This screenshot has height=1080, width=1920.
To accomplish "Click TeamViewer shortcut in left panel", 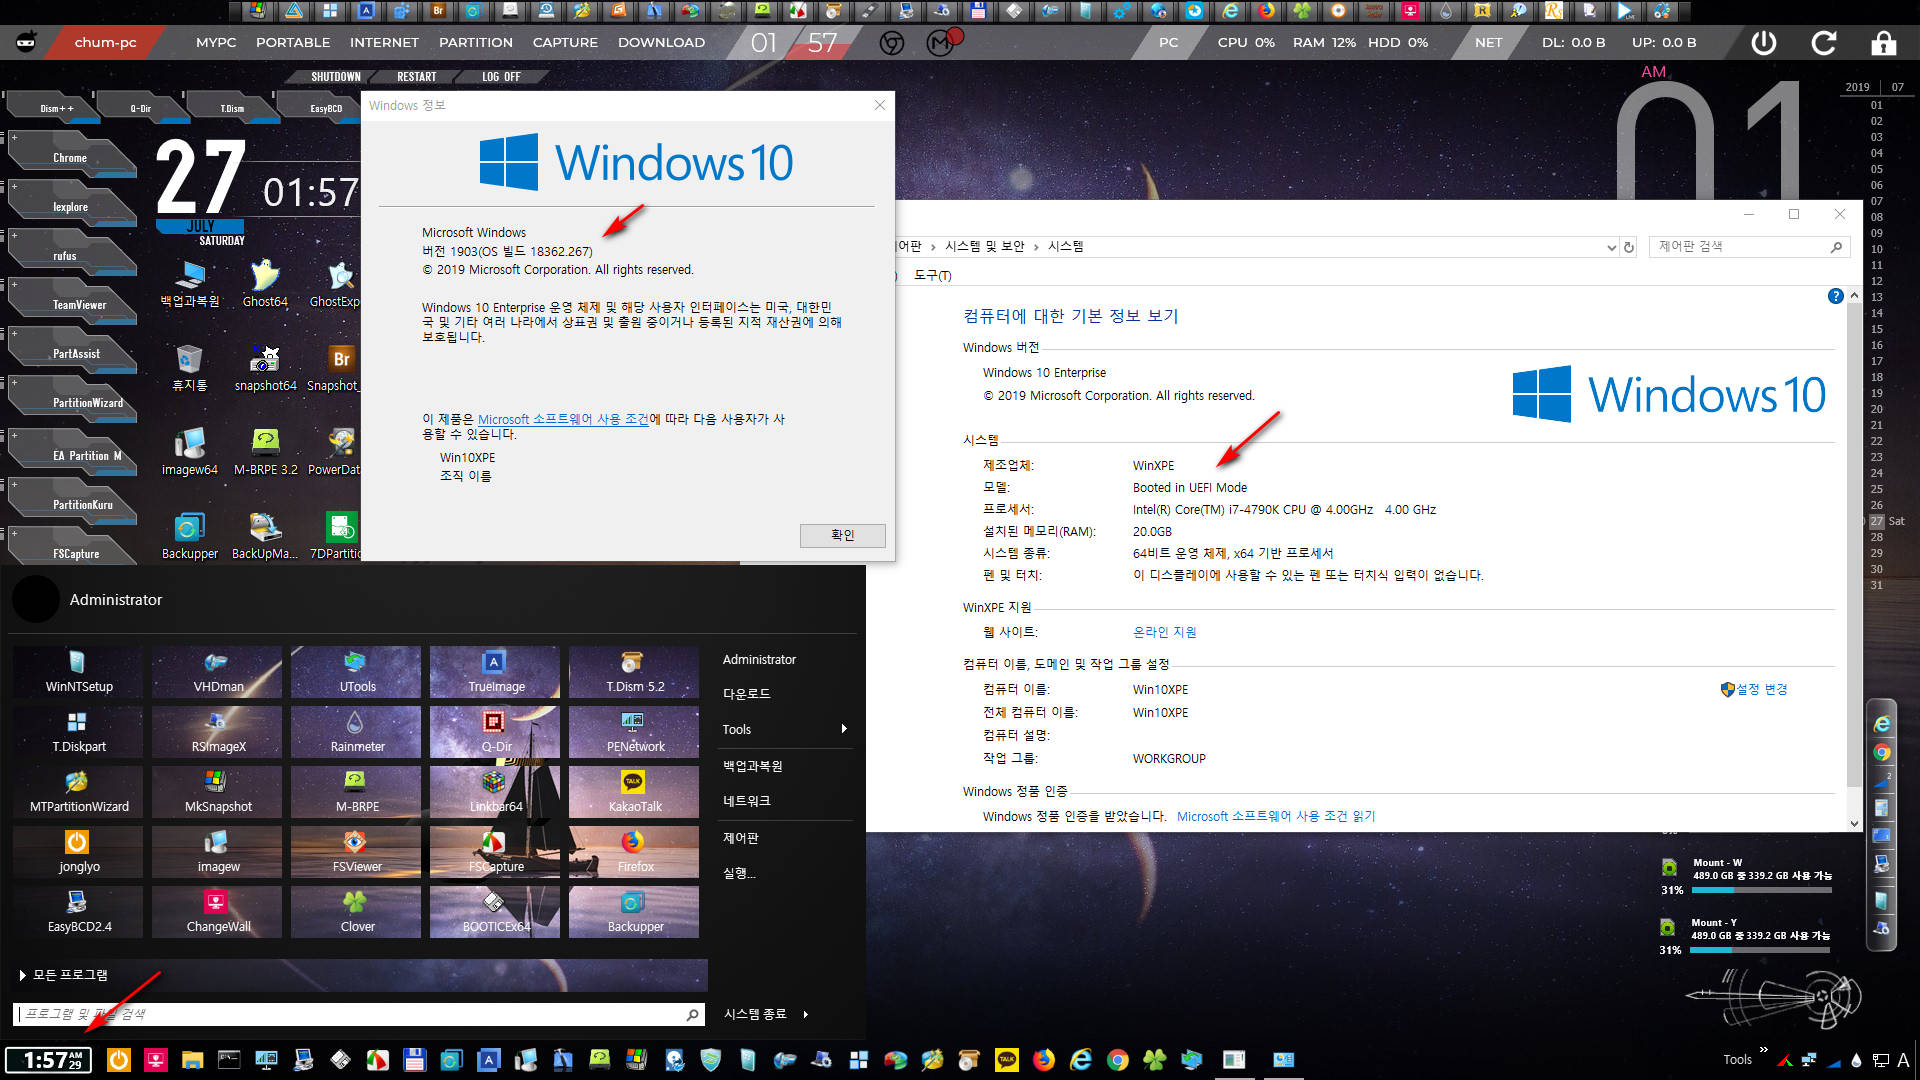I will 72,304.
